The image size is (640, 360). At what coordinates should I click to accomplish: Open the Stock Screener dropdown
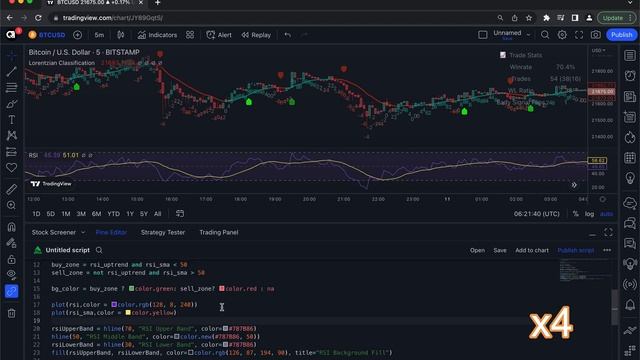tap(58, 232)
